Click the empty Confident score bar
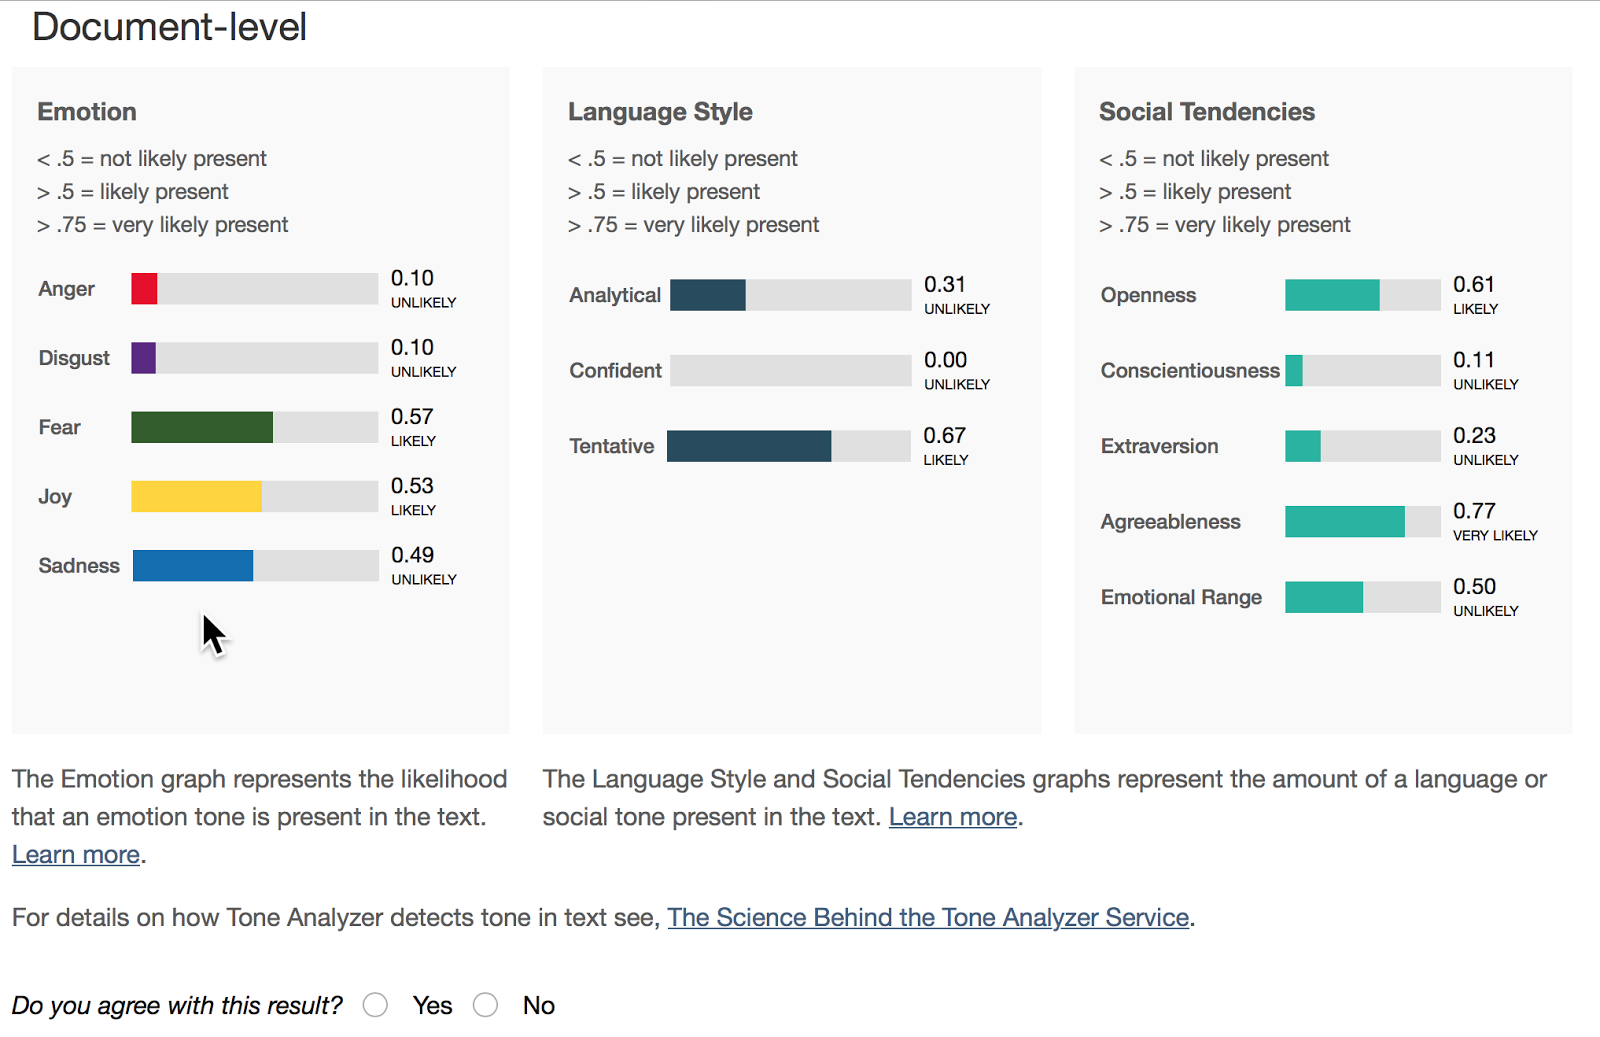This screenshot has height=1037, width=1600. point(790,371)
